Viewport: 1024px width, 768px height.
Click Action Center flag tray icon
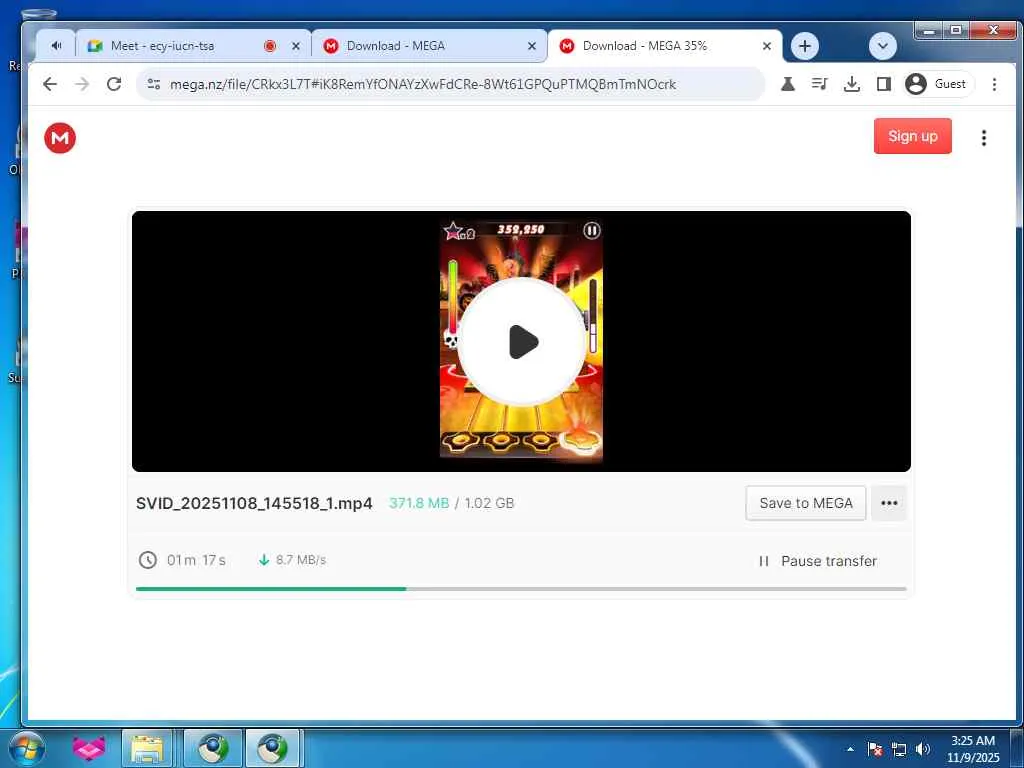[x=875, y=749]
